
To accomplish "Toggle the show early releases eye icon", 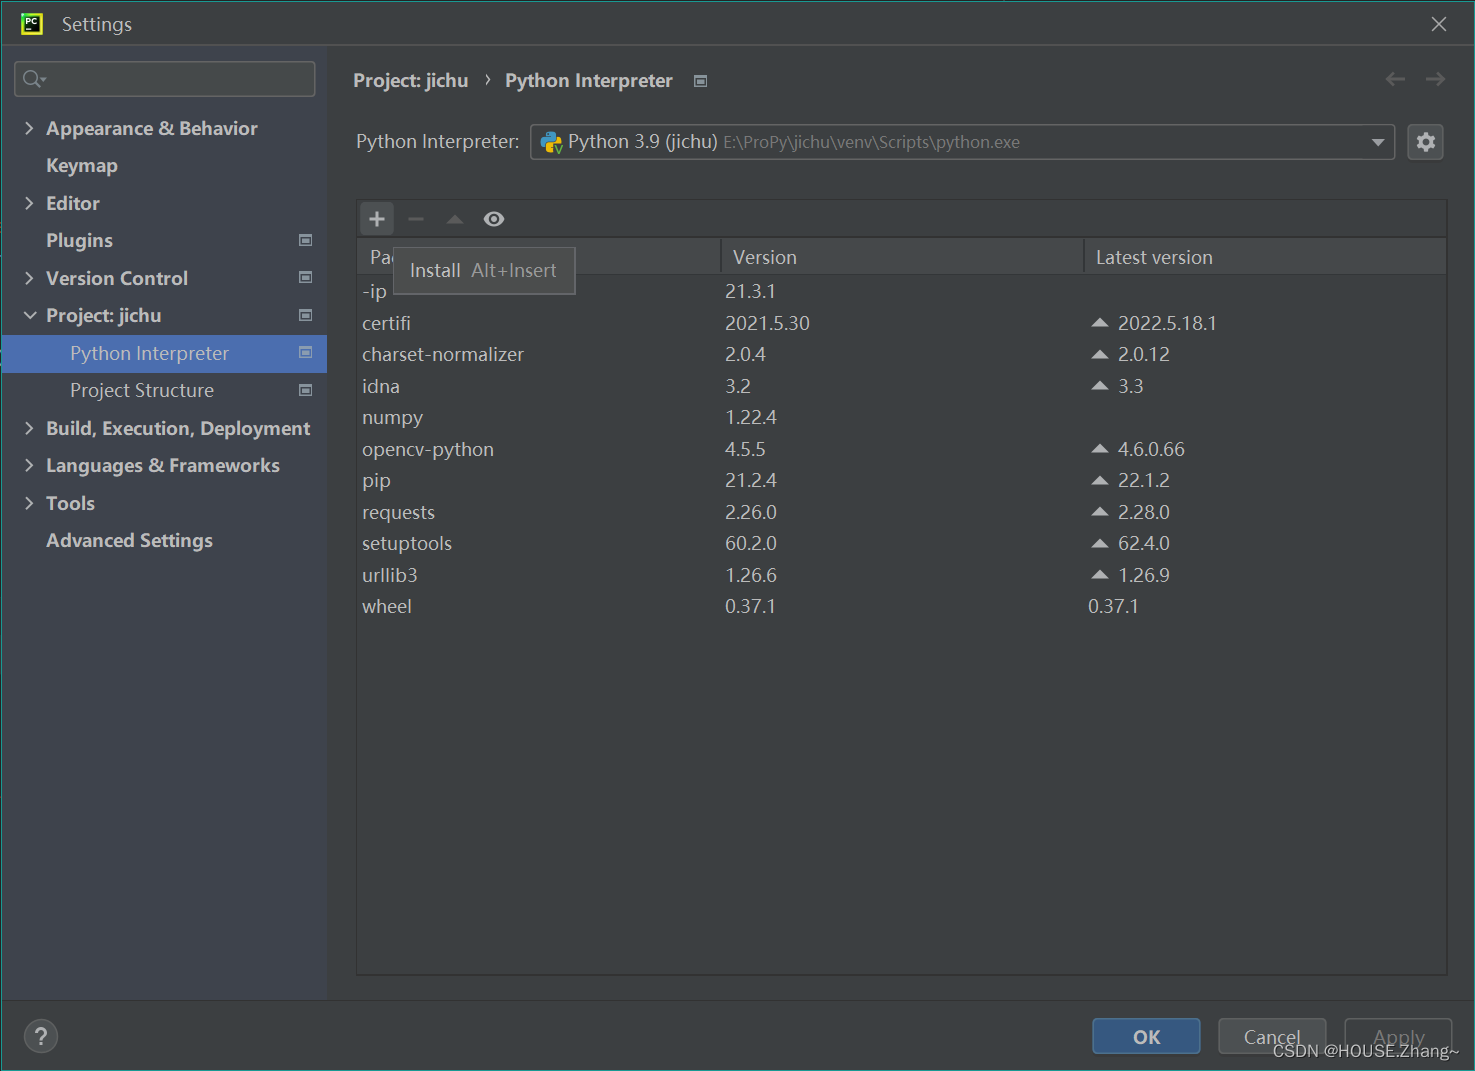I will tap(494, 219).
